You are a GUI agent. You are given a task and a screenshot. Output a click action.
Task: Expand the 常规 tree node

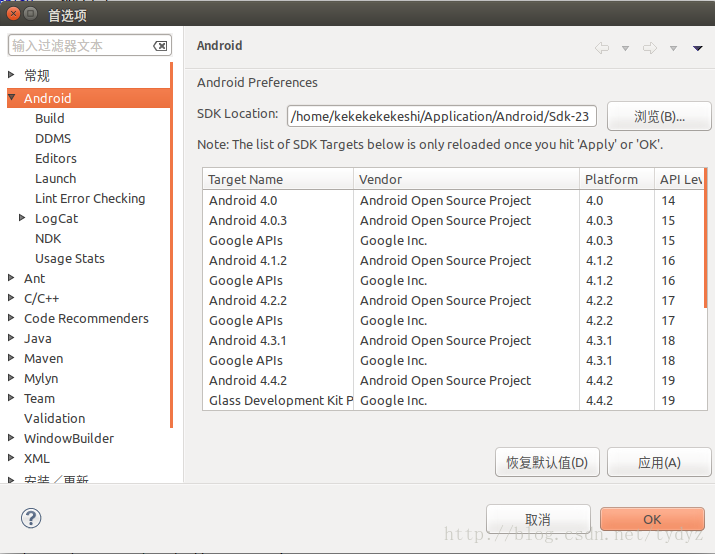pos(11,75)
